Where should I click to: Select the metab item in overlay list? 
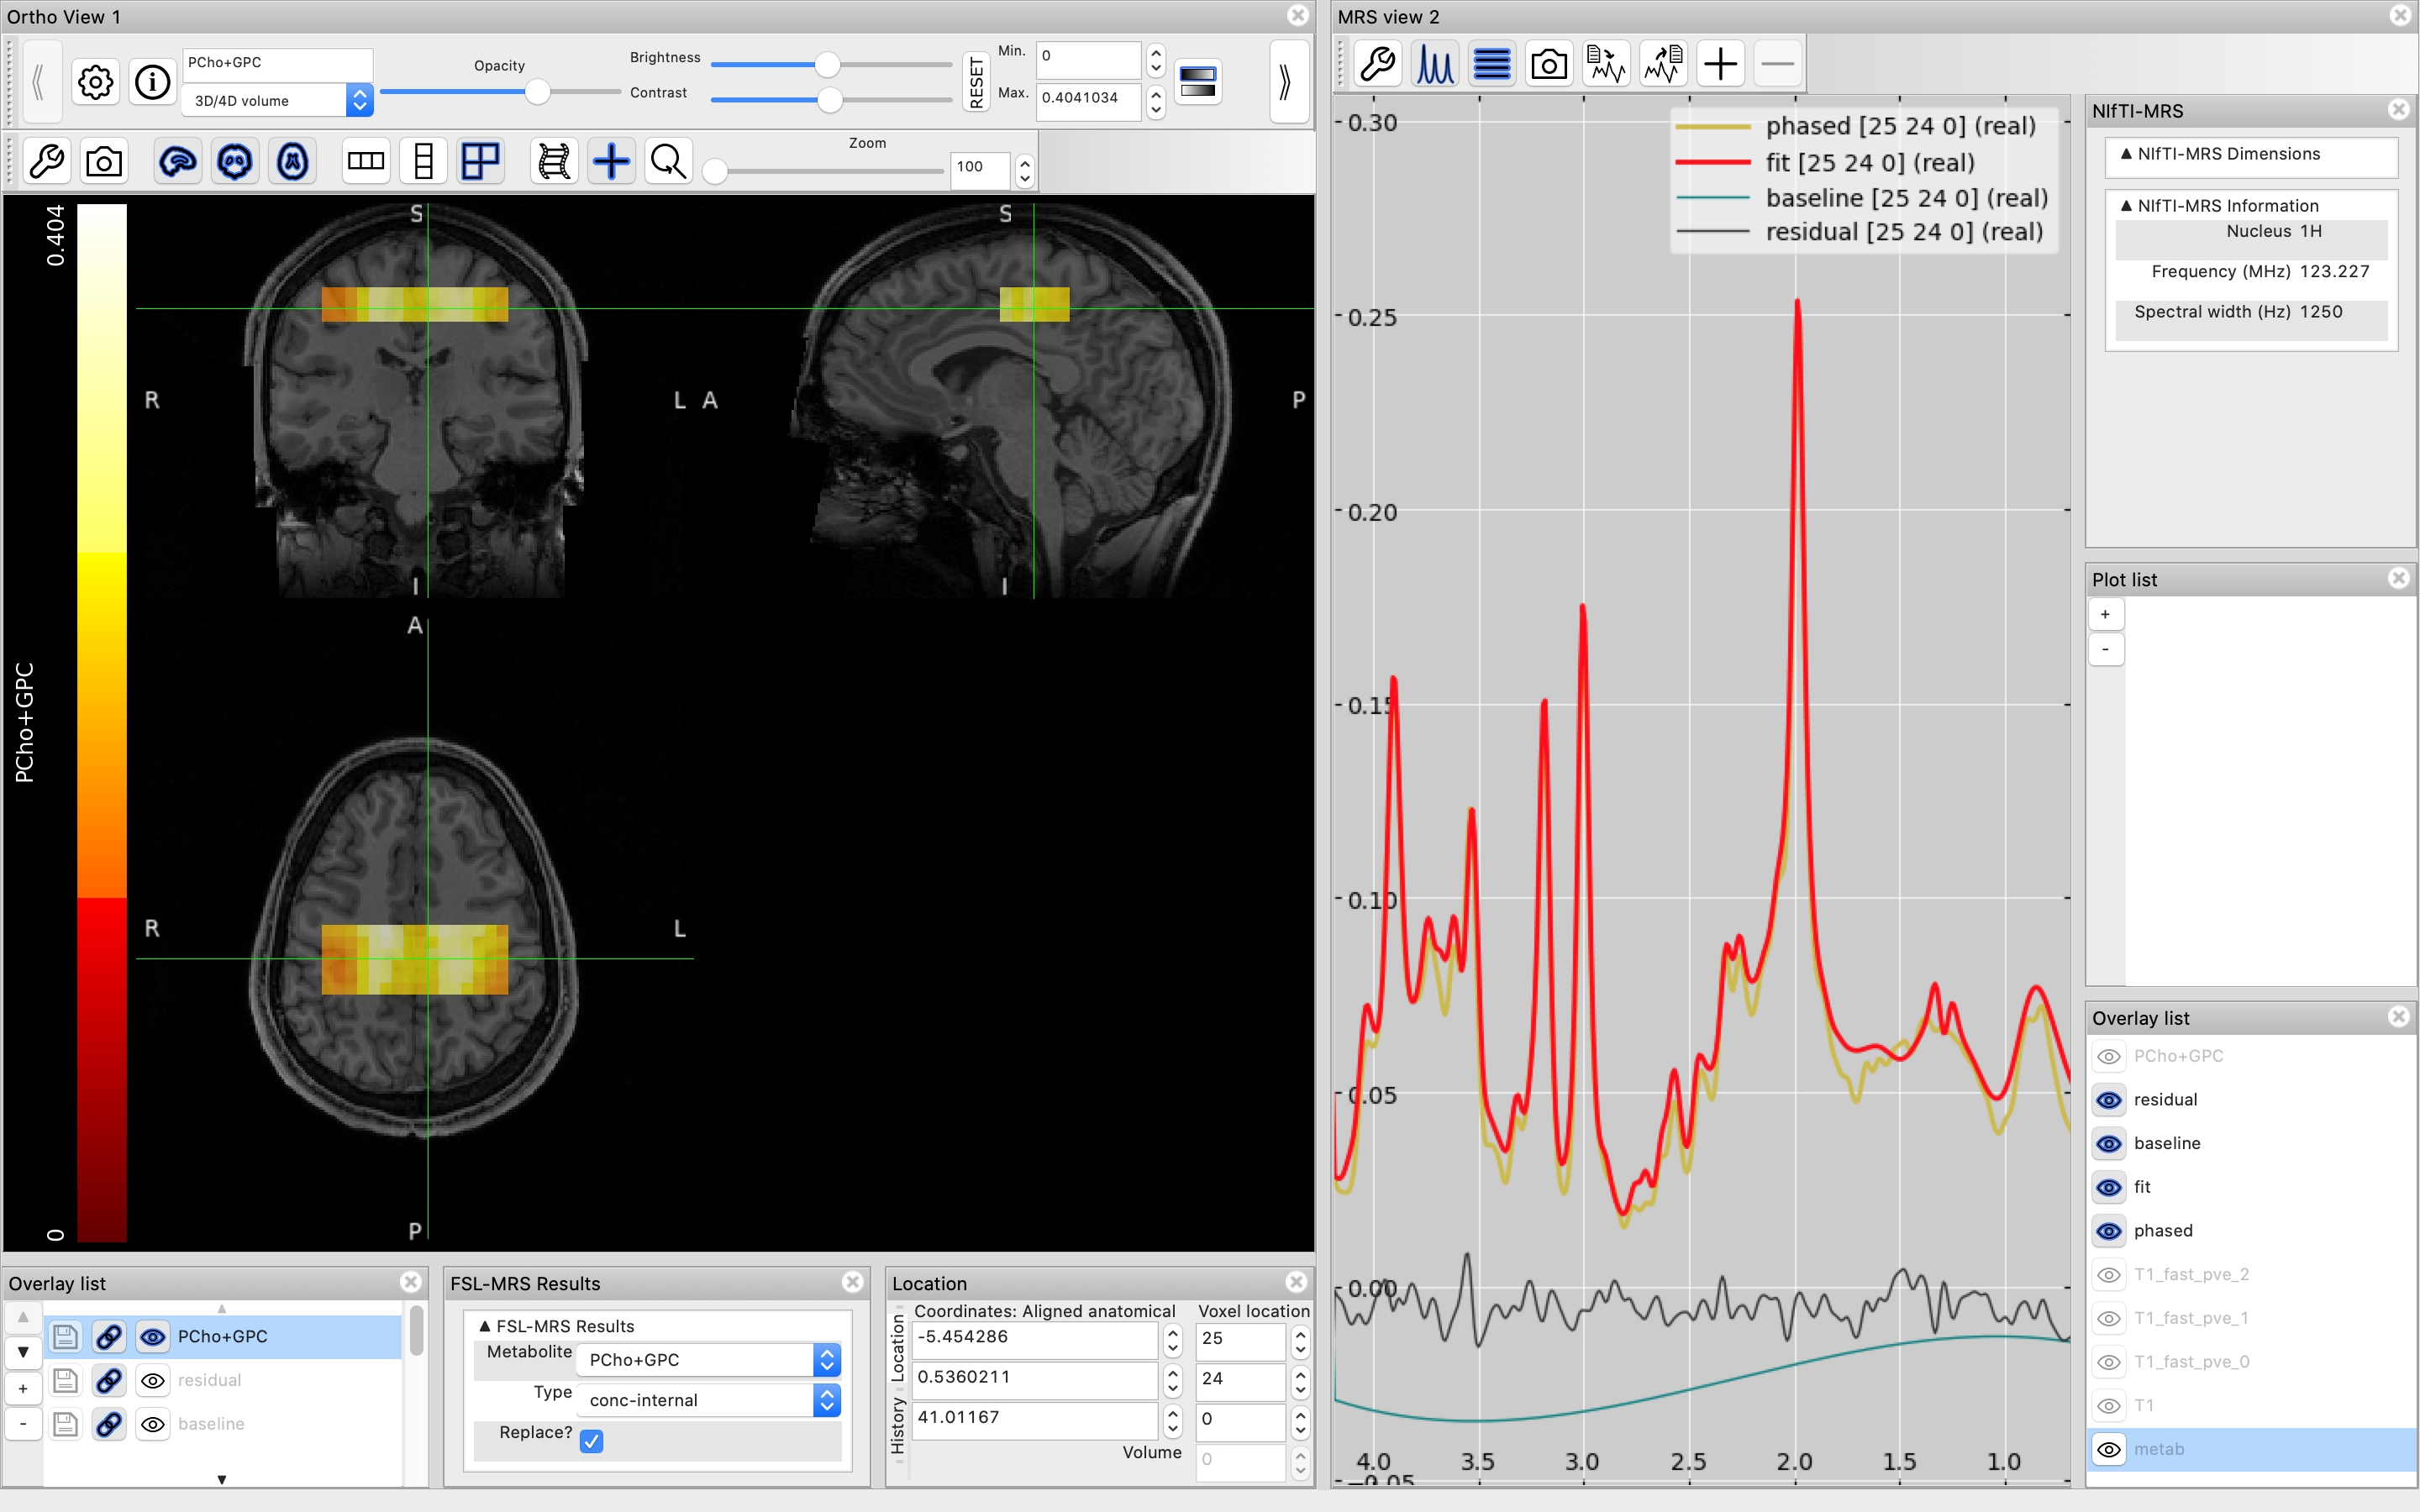[x=2159, y=1449]
